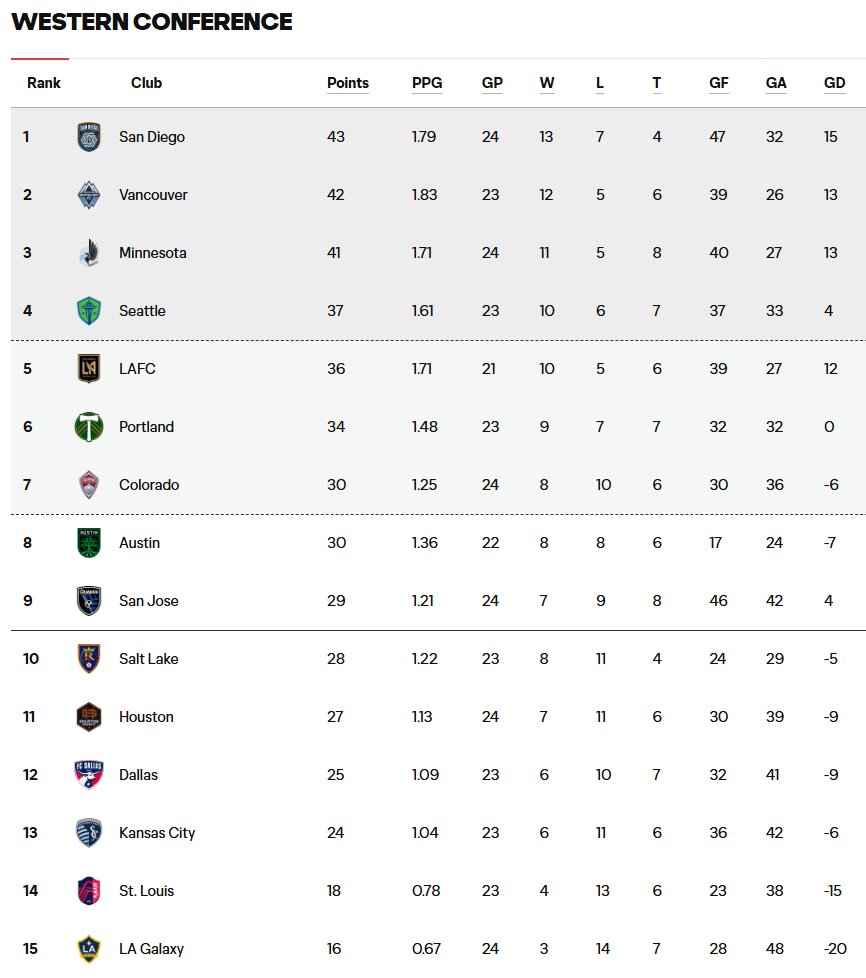
Task: Click the Portland Timbers axe logo
Action: 89,427
